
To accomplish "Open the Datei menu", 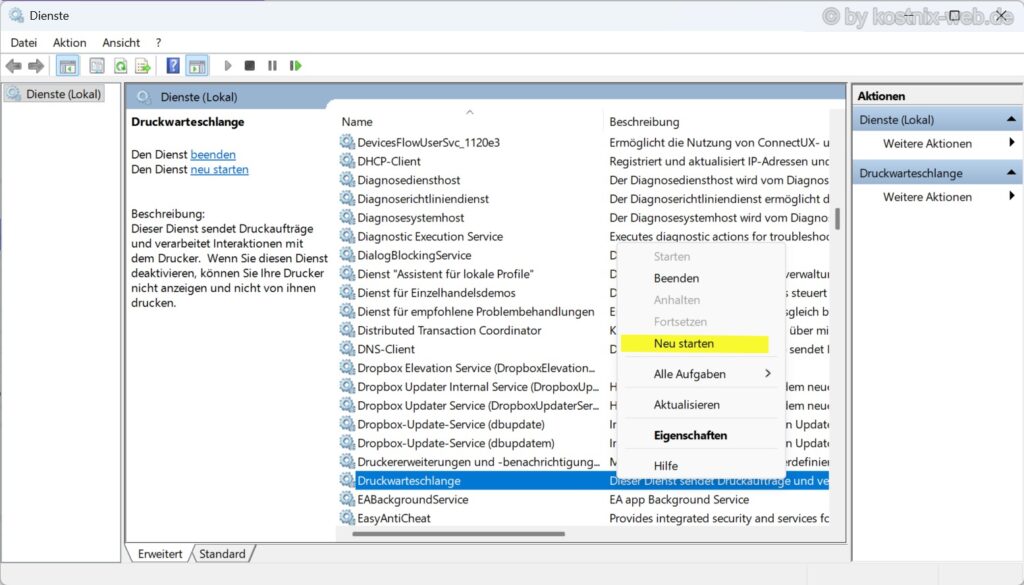I will point(24,42).
